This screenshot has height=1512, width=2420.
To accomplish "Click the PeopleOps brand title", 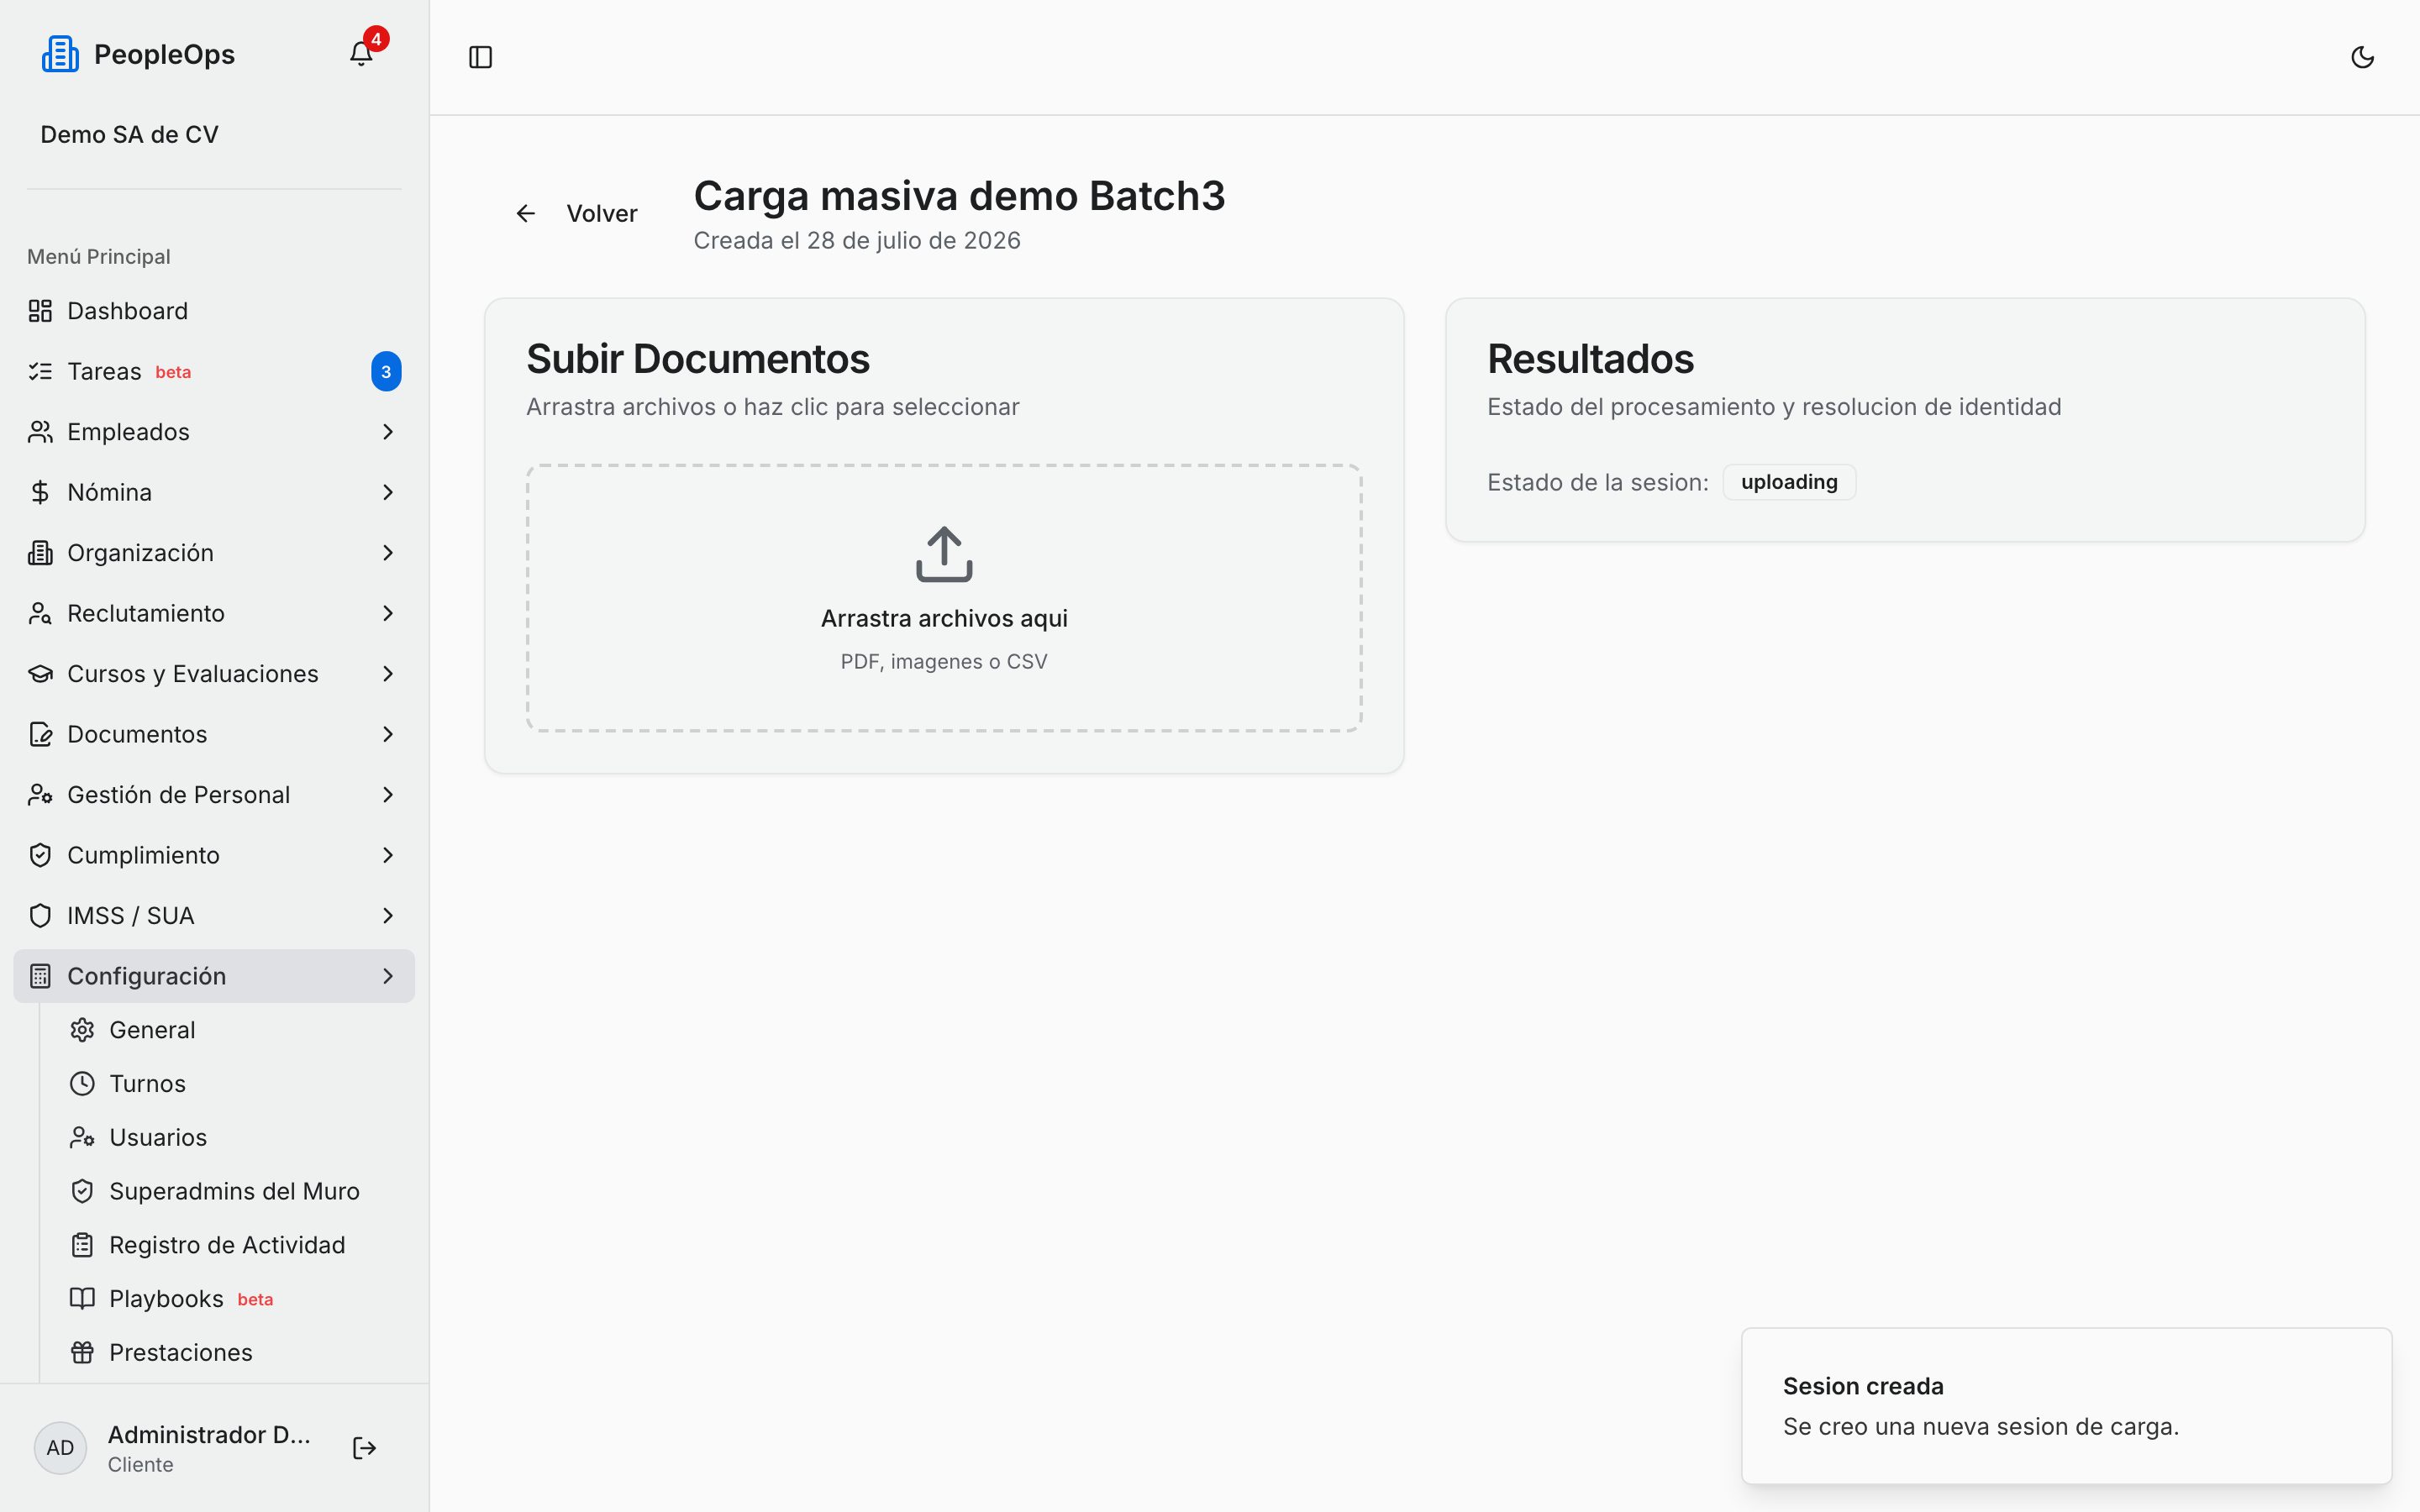I will click(164, 54).
